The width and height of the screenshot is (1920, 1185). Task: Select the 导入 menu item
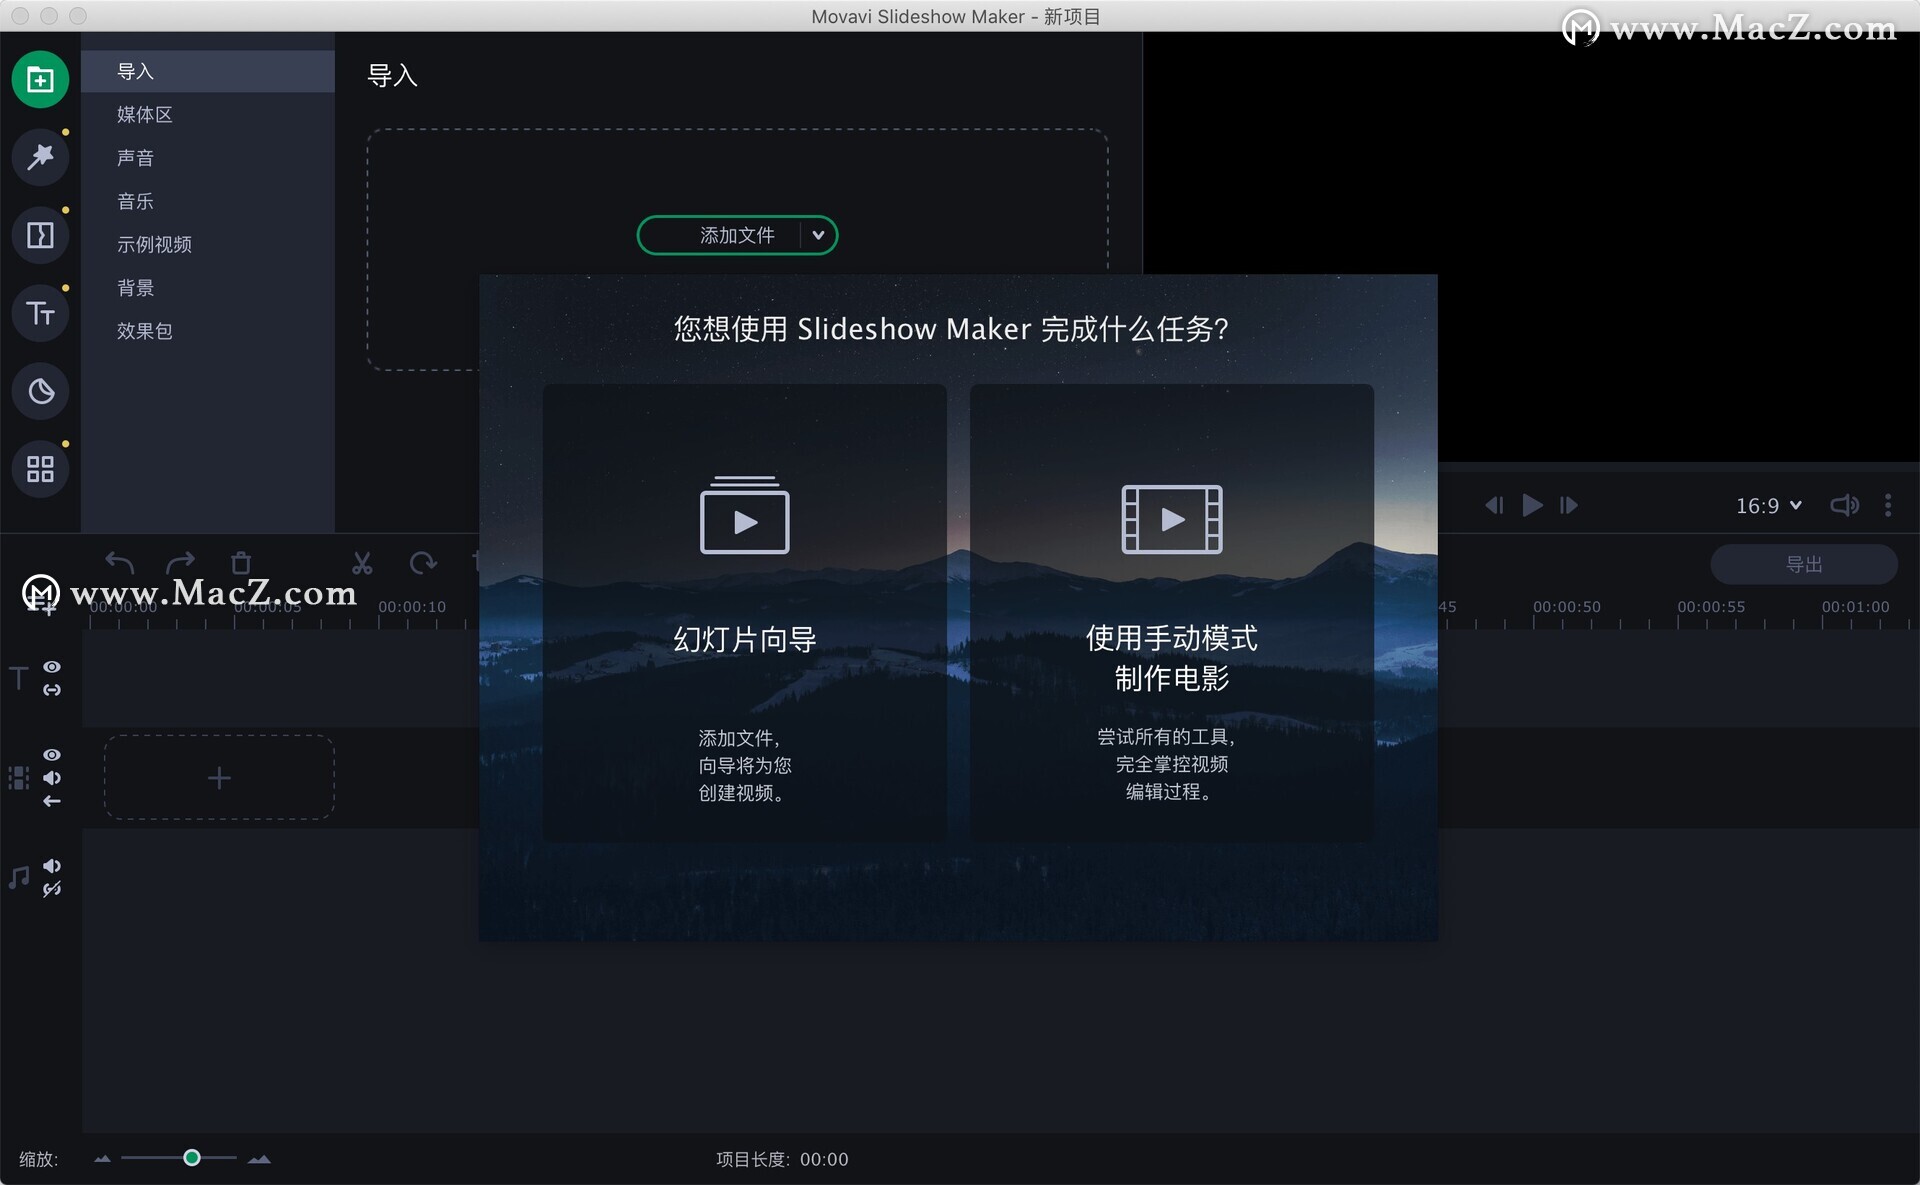pyautogui.click(x=208, y=71)
